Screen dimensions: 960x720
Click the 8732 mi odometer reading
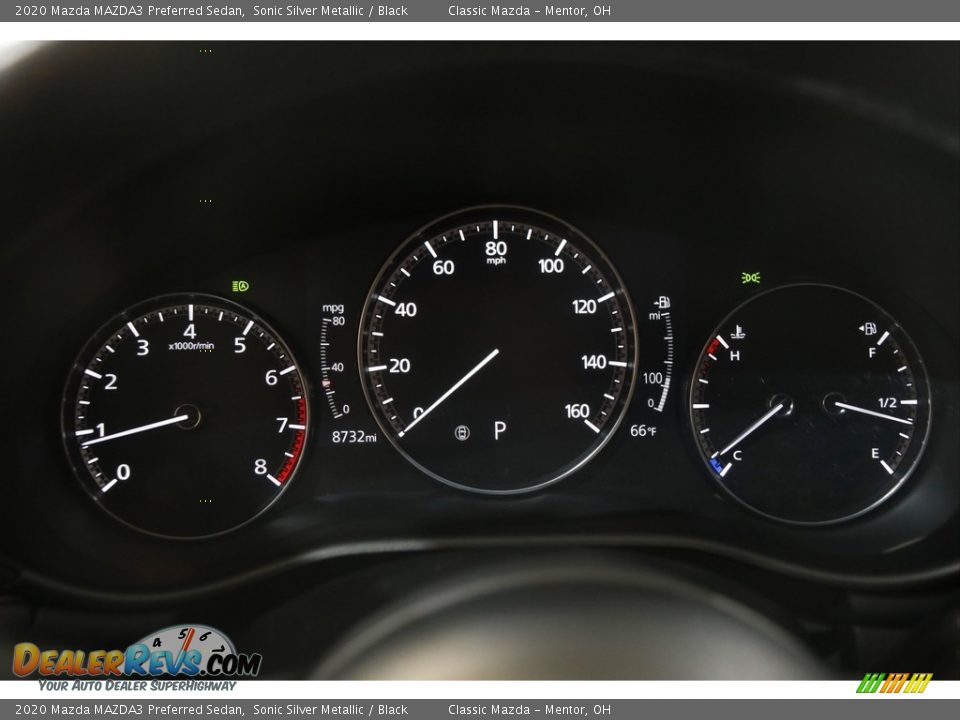tap(354, 437)
